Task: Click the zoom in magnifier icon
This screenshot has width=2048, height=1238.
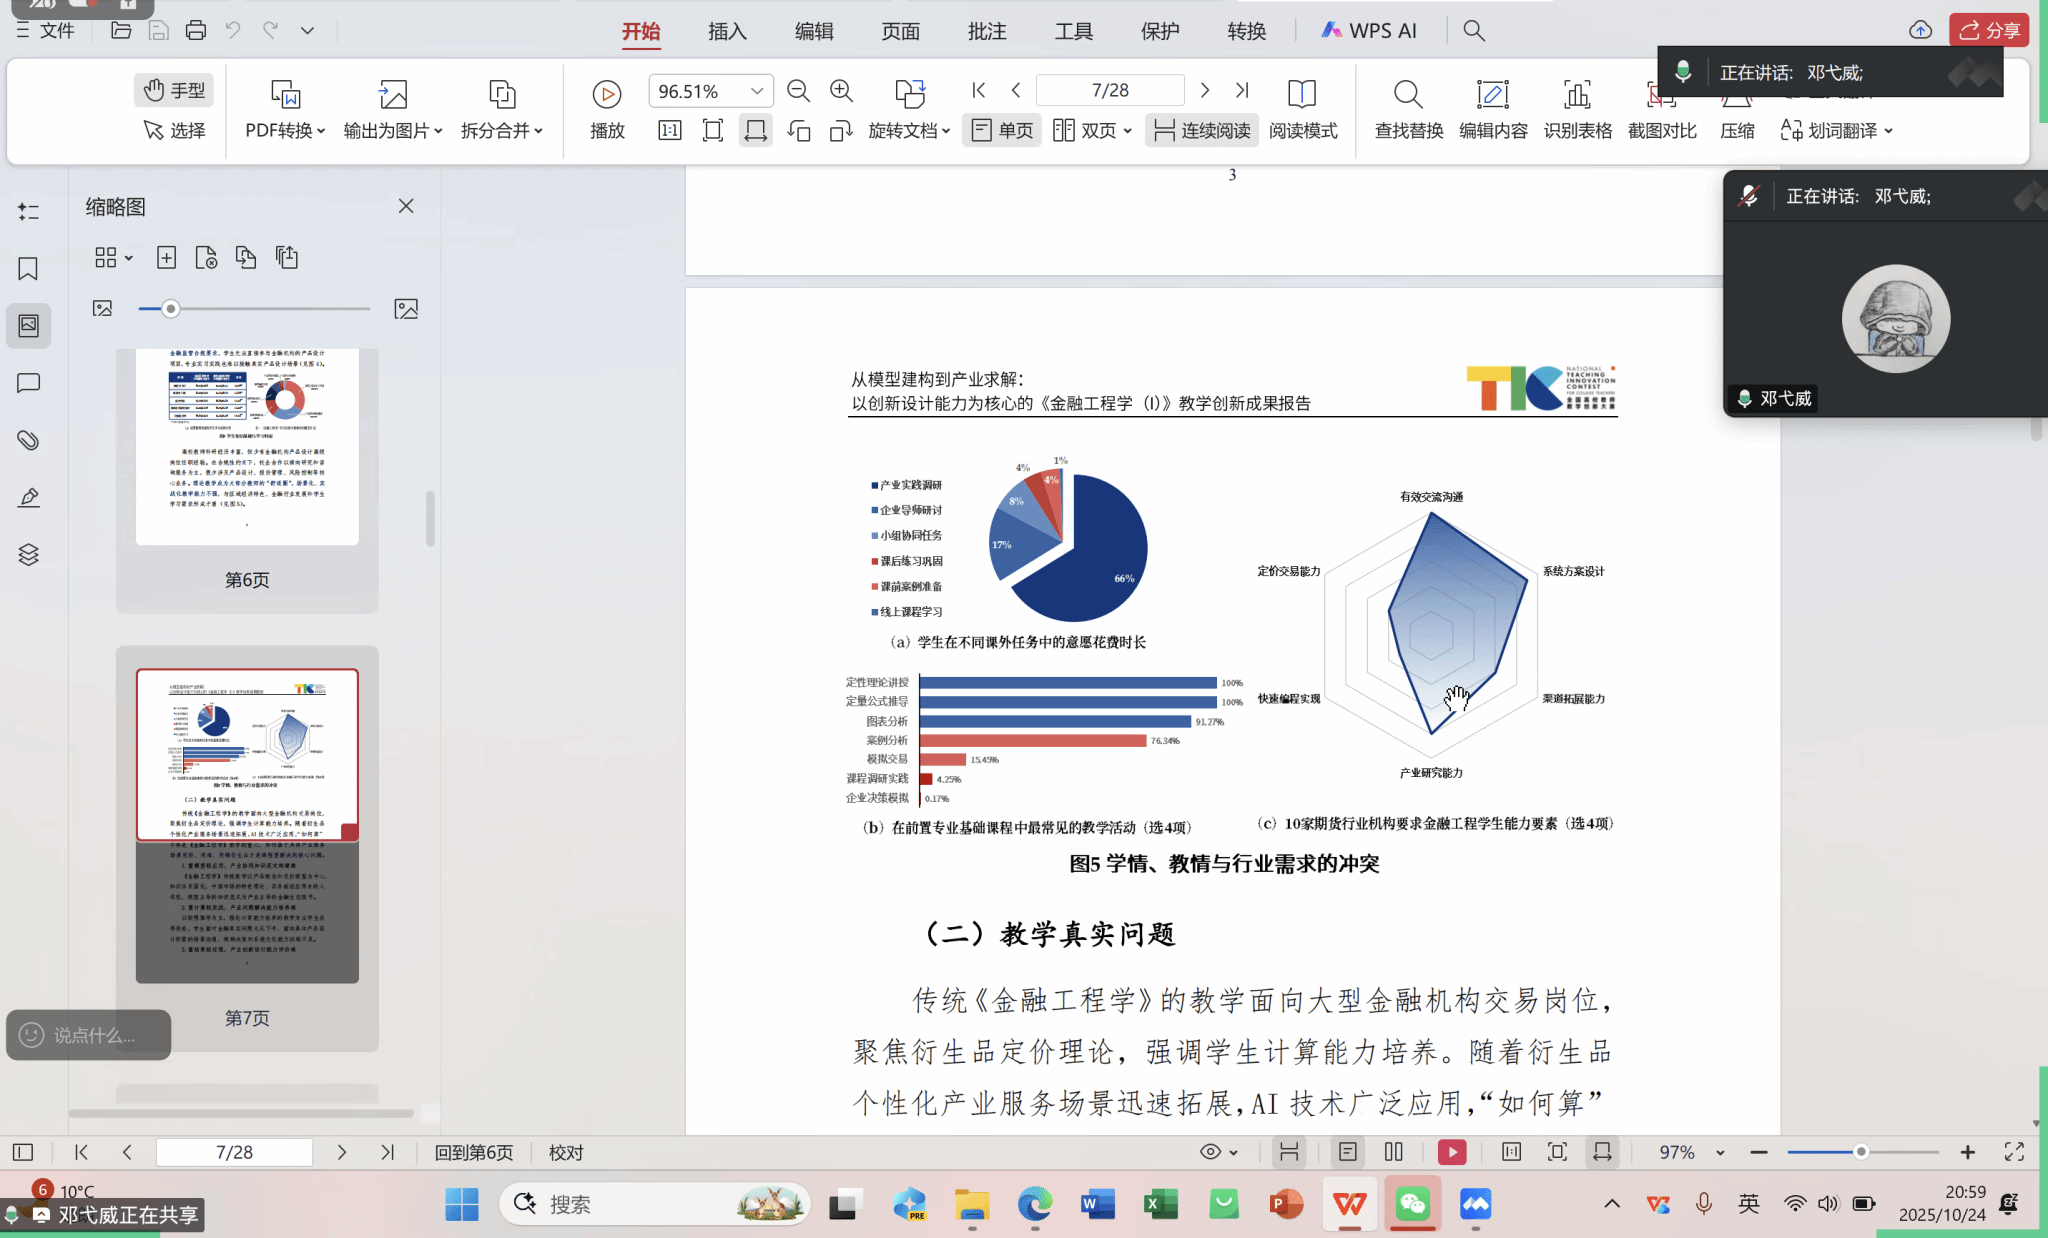Action: pyautogui.click(x=841, y=91)
